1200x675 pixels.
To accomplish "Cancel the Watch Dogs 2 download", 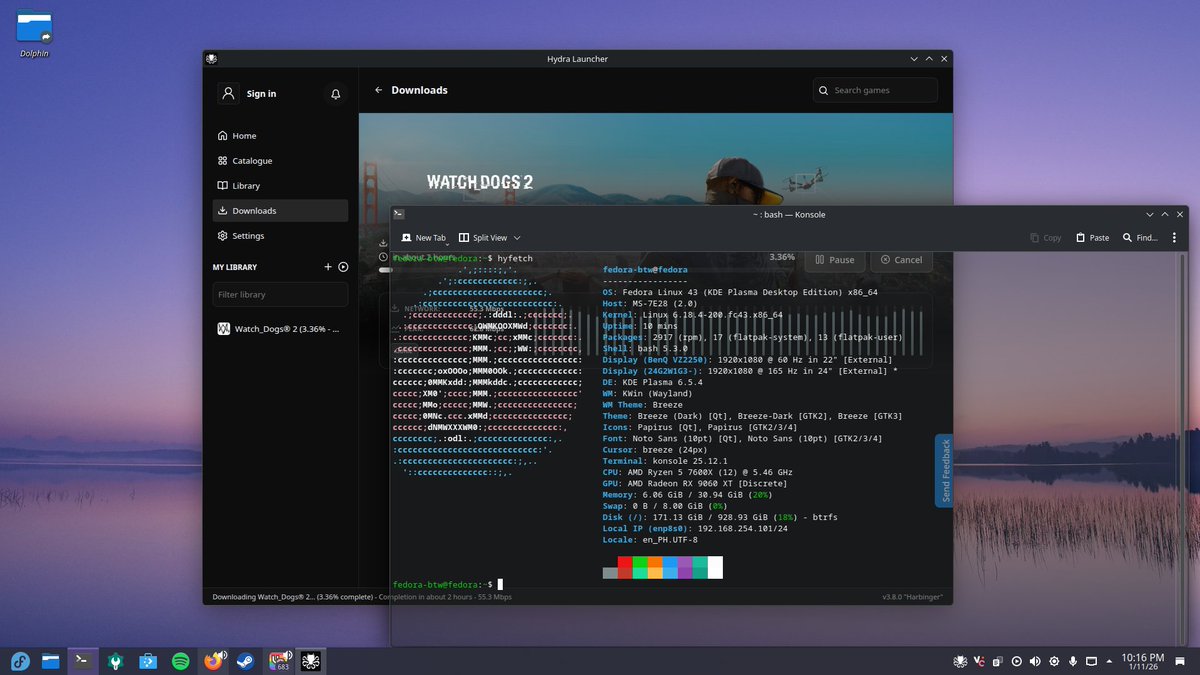I will pos(901,260).
